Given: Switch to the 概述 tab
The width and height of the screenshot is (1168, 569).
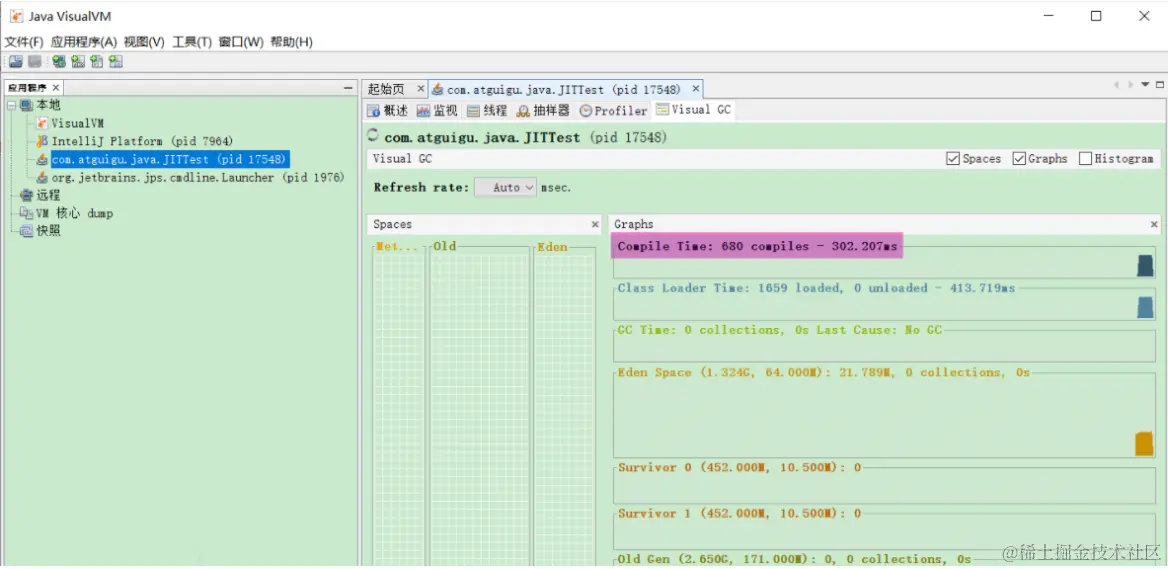Looking at the screenshot, I should (387, 111).
